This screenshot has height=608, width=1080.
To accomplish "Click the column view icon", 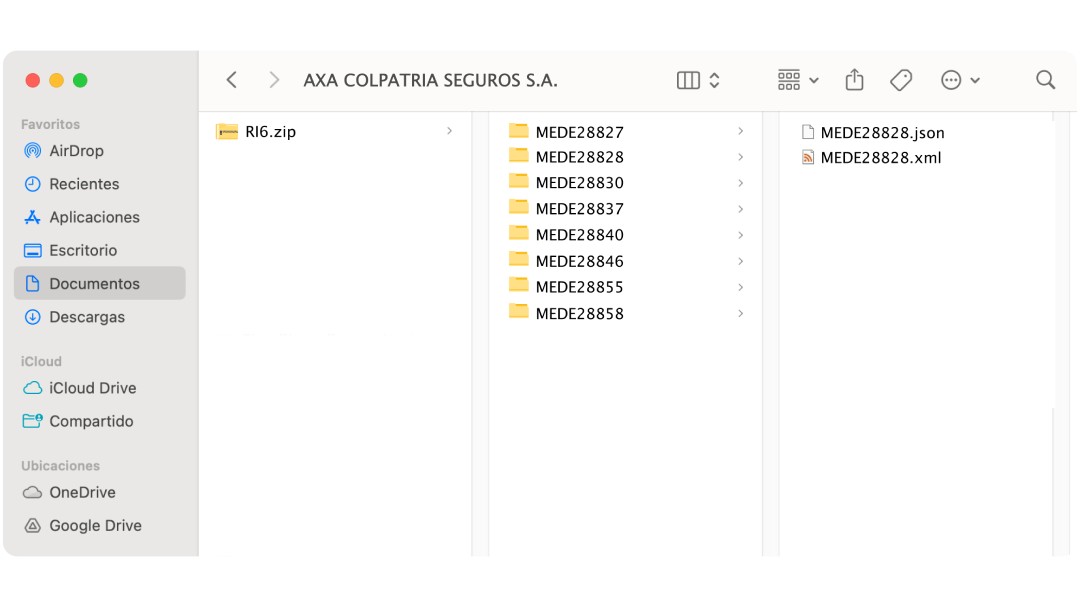I will pyautogui.click(x=688, y=80).
